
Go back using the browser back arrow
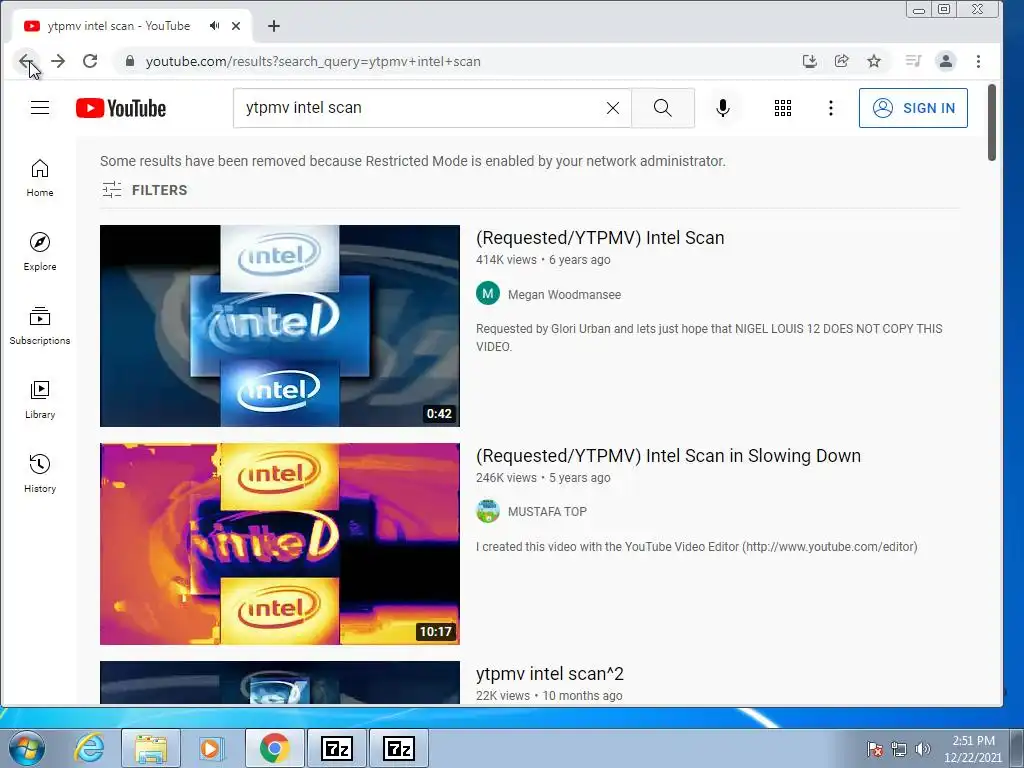coord(25,61)
